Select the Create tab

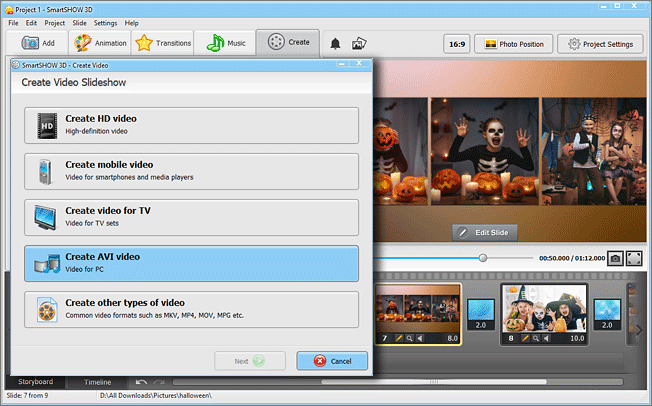[288, 42]
